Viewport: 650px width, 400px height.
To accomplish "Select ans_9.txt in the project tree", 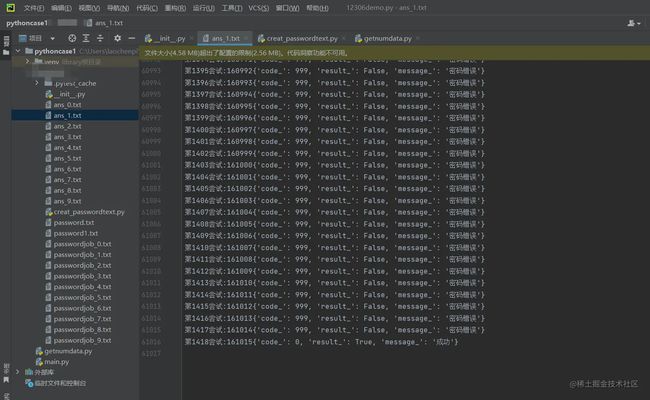I will click(67, 201).
